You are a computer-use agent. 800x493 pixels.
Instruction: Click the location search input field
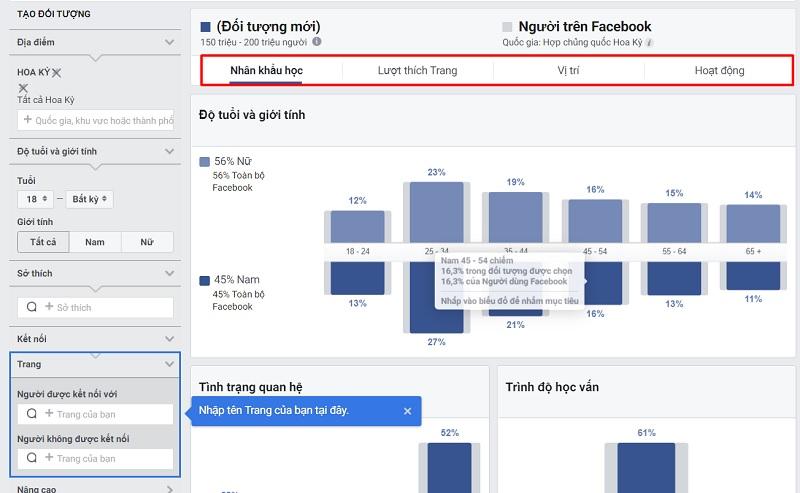click(96, 120)
